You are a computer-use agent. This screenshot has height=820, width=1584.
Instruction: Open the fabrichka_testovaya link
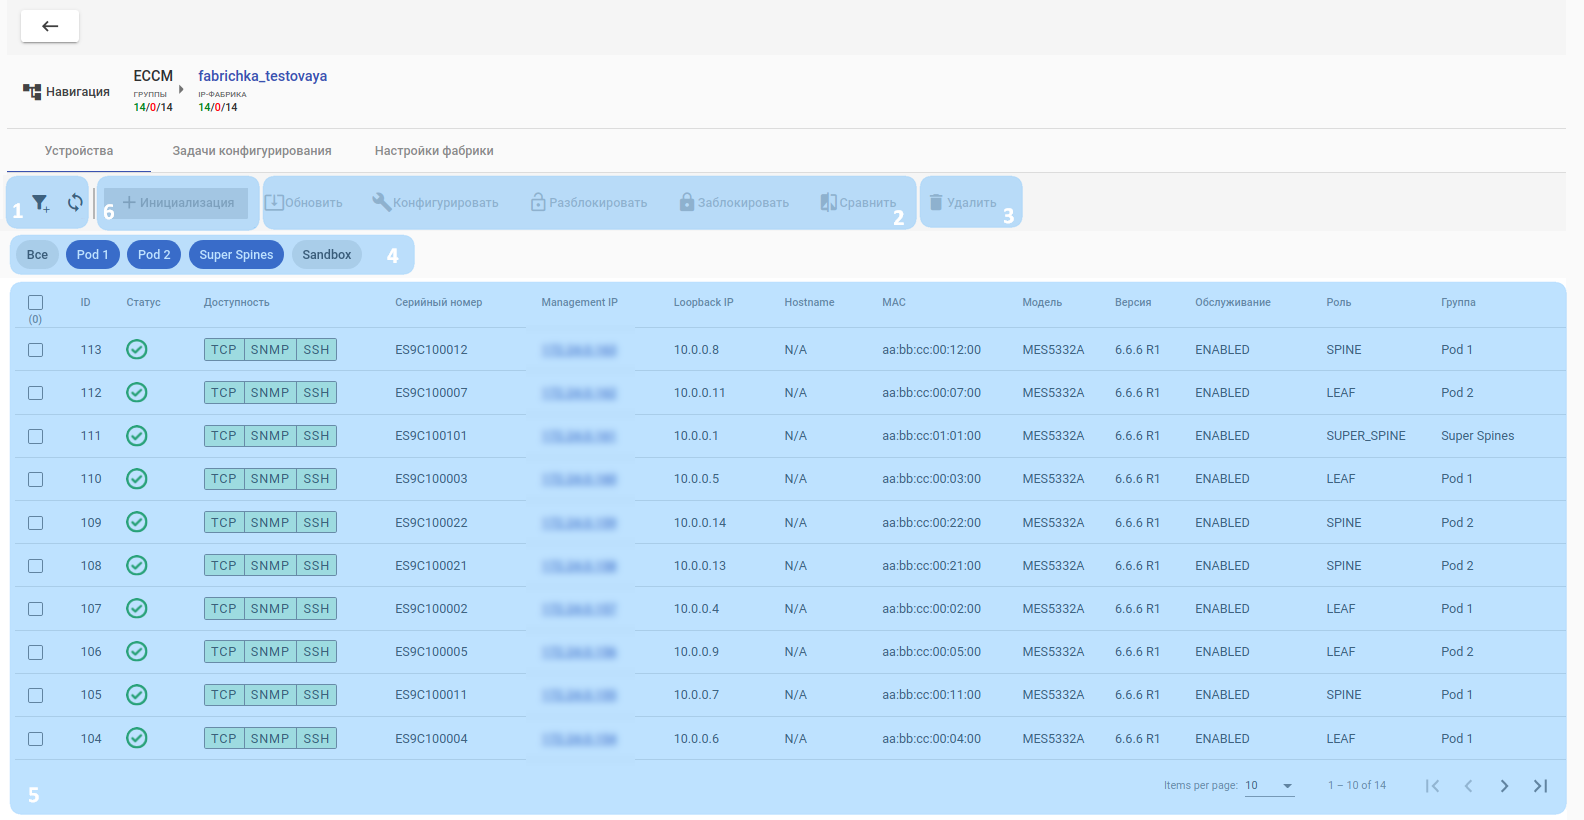262,76
